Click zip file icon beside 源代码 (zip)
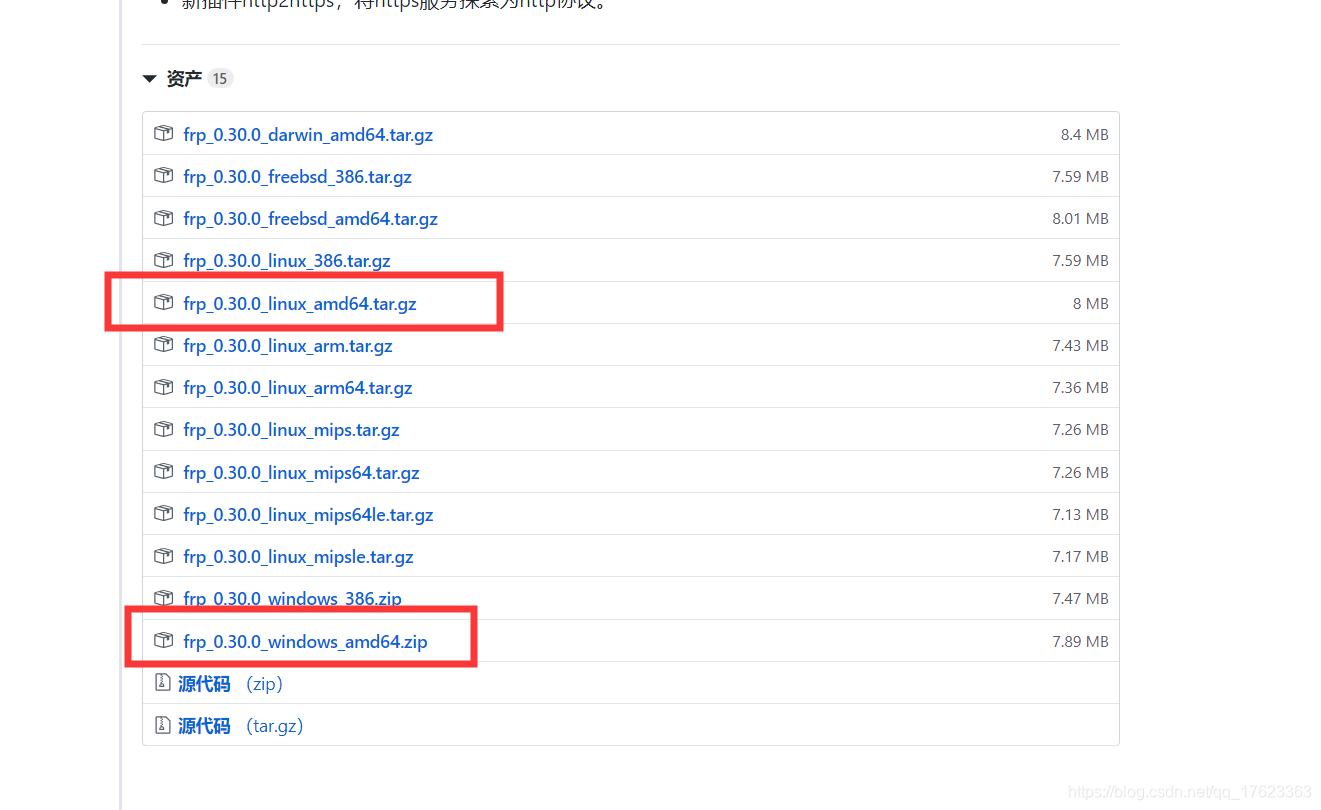The width and height of the screenshot is (1321, 810). (162, 682)
